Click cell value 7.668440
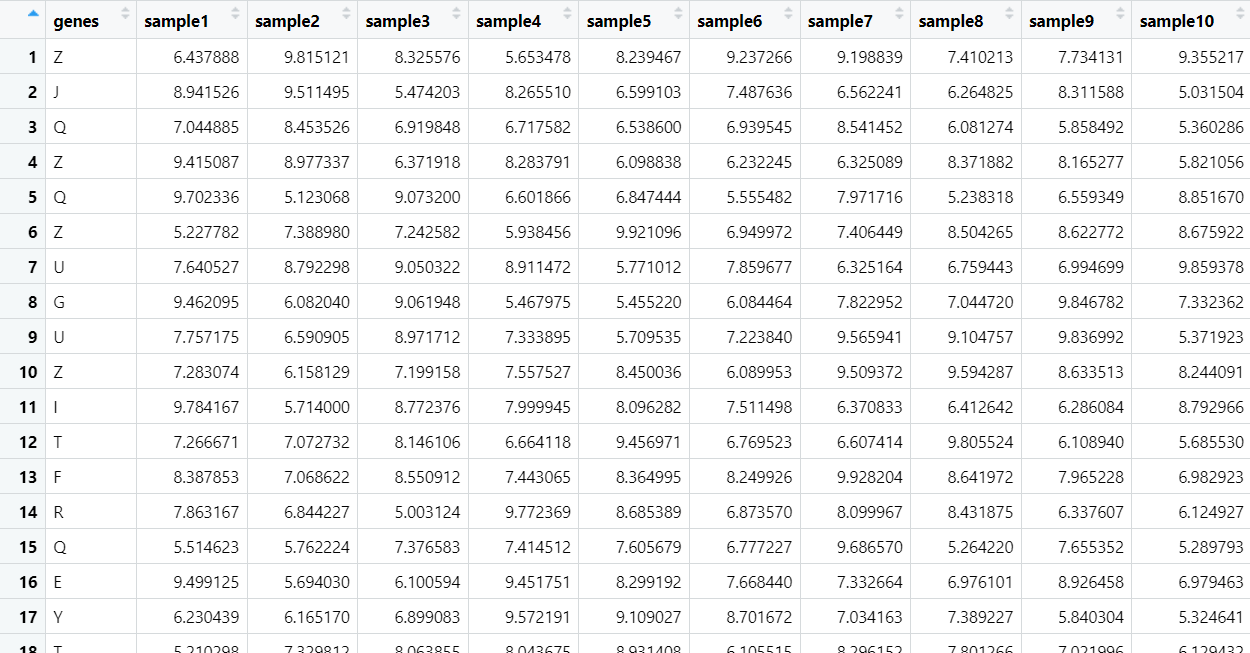 [x=759, y=582]
